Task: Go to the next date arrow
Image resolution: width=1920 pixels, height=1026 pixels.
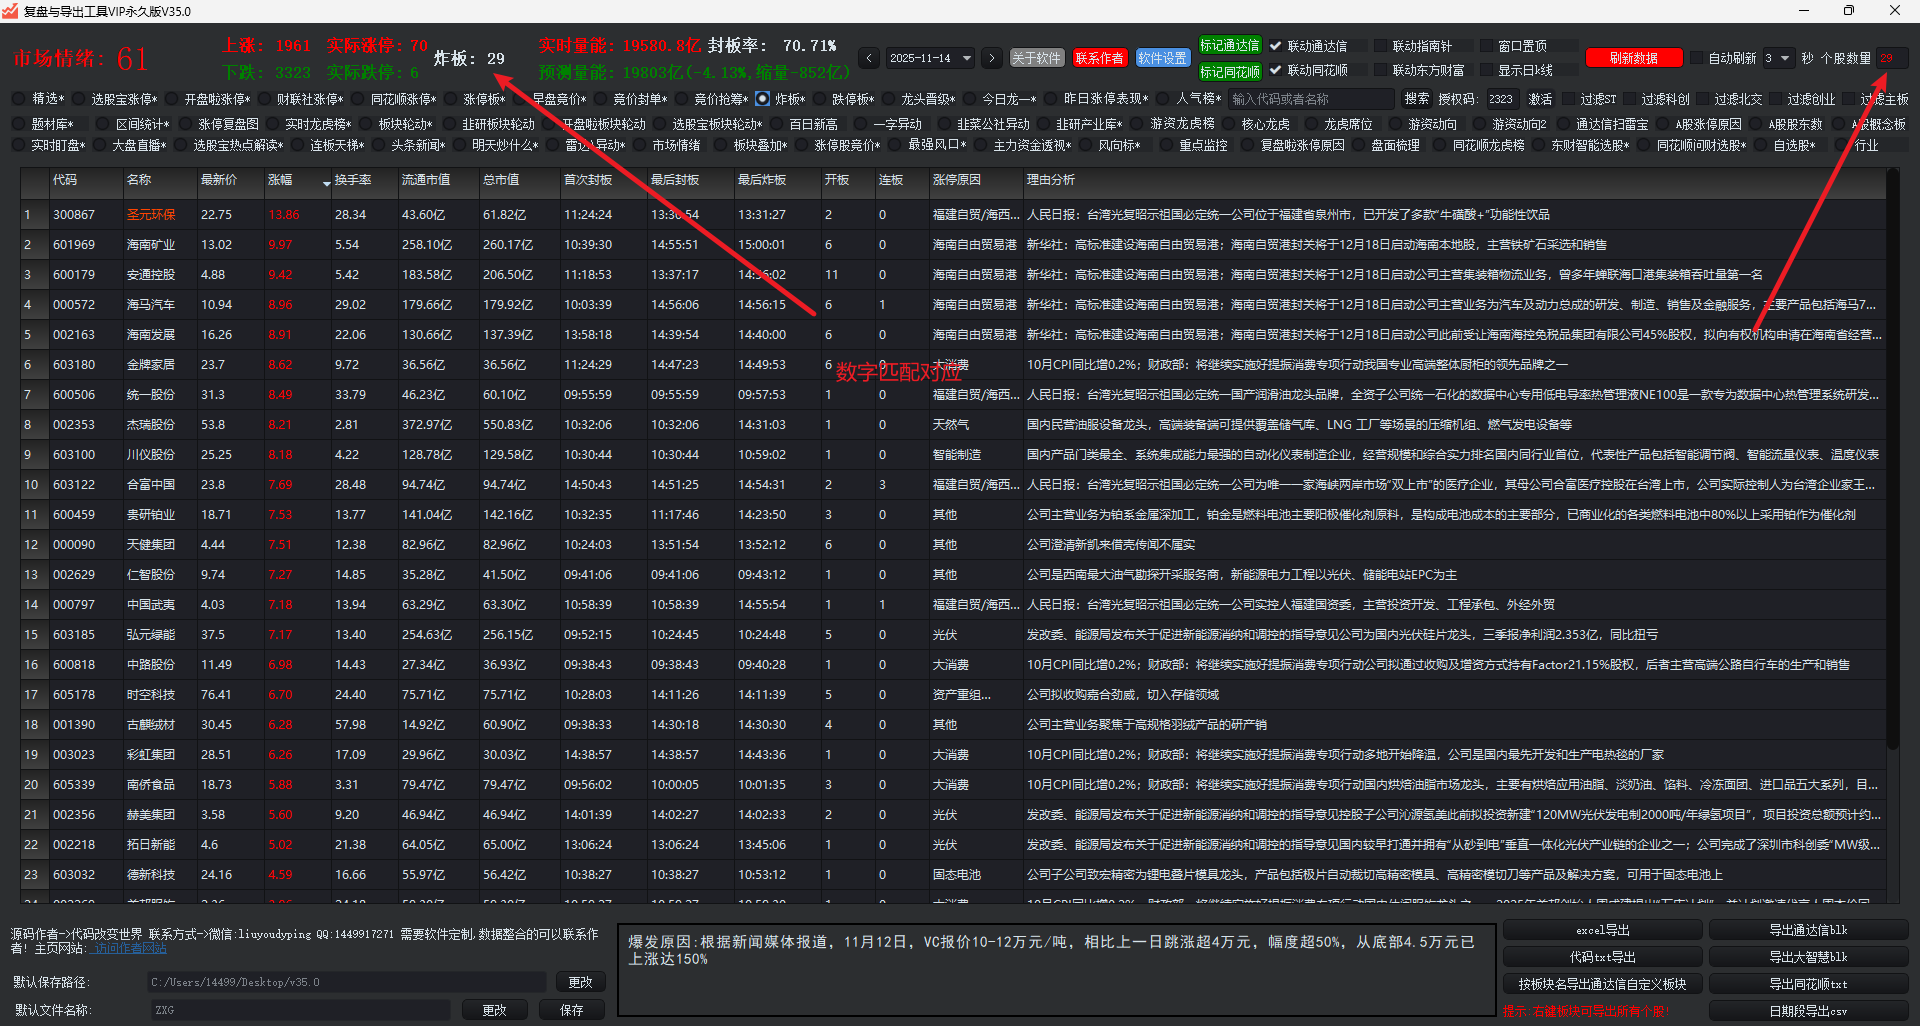Action: pos(991,58)
